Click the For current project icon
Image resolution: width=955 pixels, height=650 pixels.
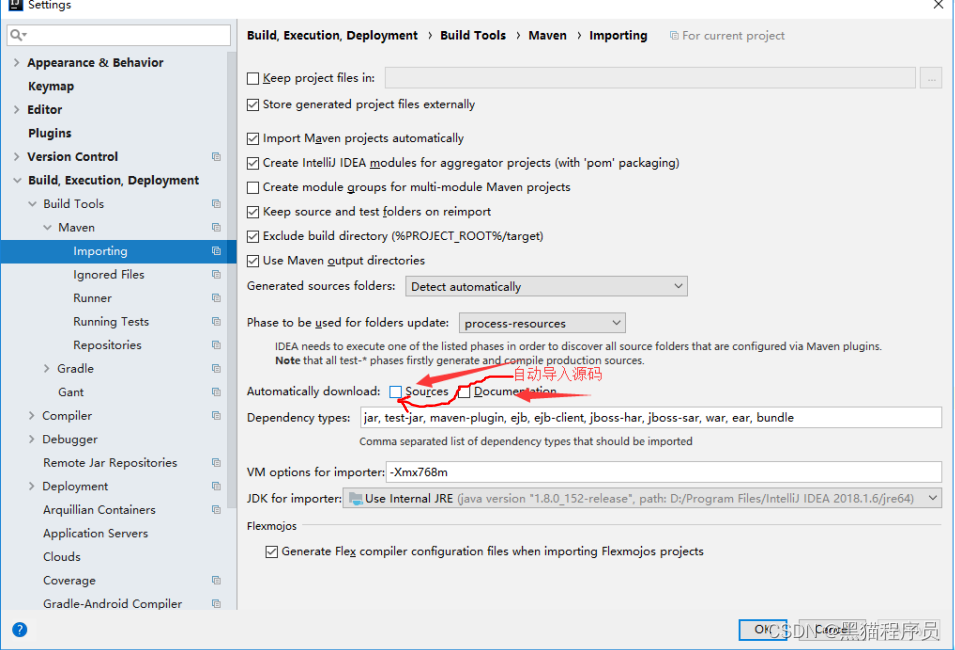click(674, 35)
